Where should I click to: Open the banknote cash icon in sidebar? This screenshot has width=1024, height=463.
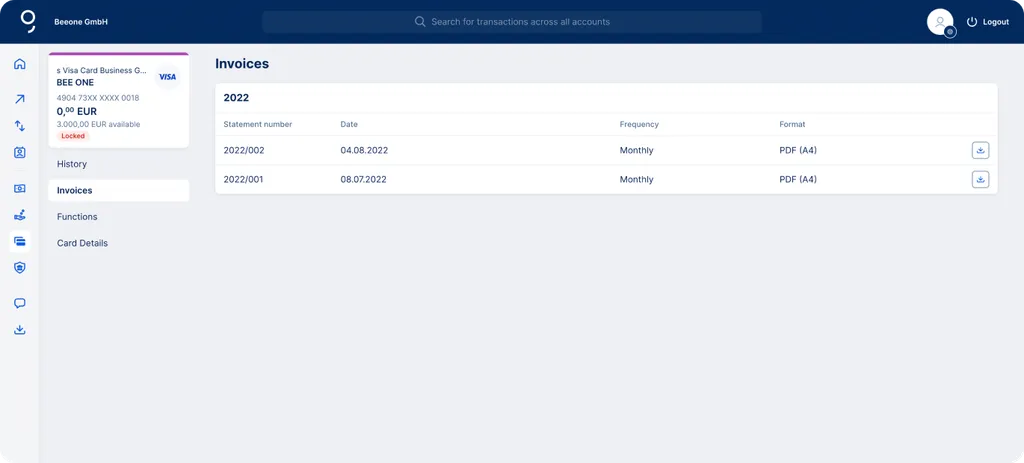pos(20,188)
